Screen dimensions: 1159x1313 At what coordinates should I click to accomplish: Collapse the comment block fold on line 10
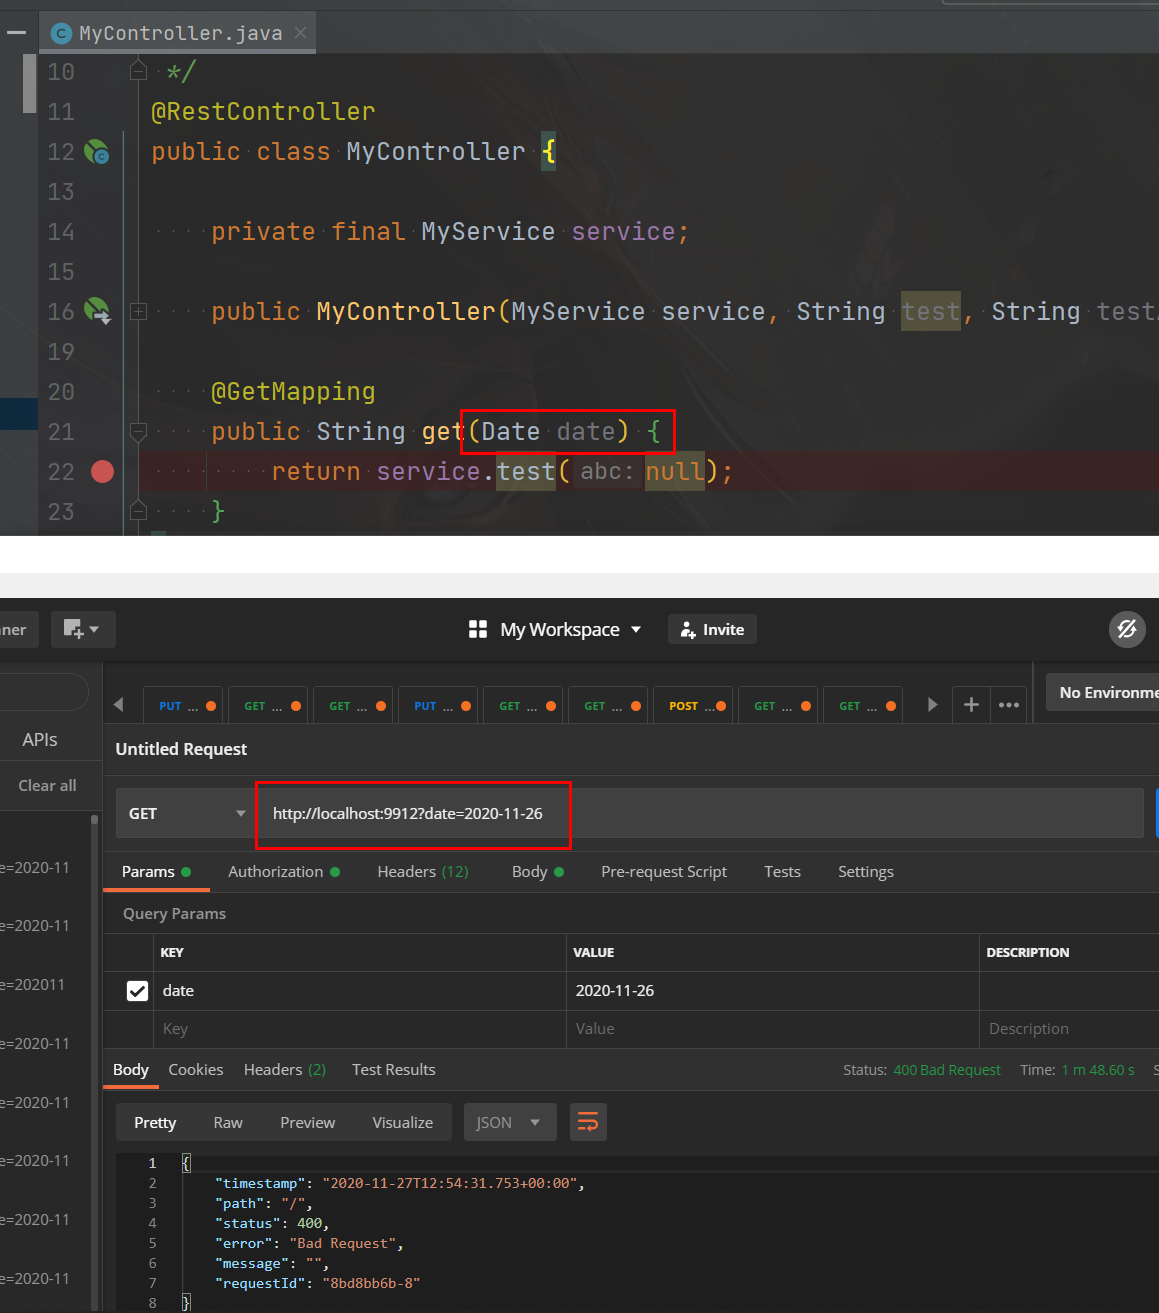tap(139, 70)
